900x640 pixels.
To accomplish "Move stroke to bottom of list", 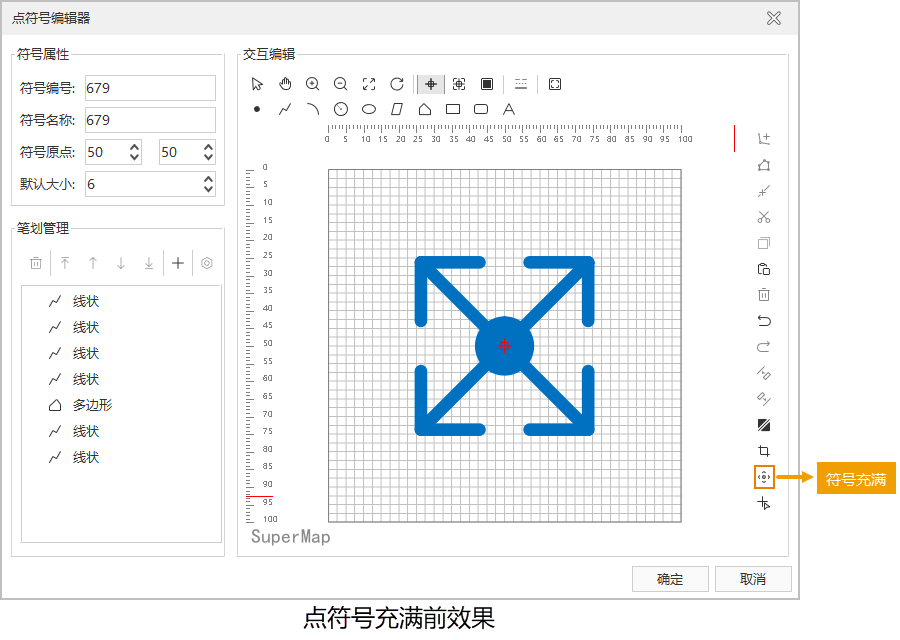I will coord(149,263).
